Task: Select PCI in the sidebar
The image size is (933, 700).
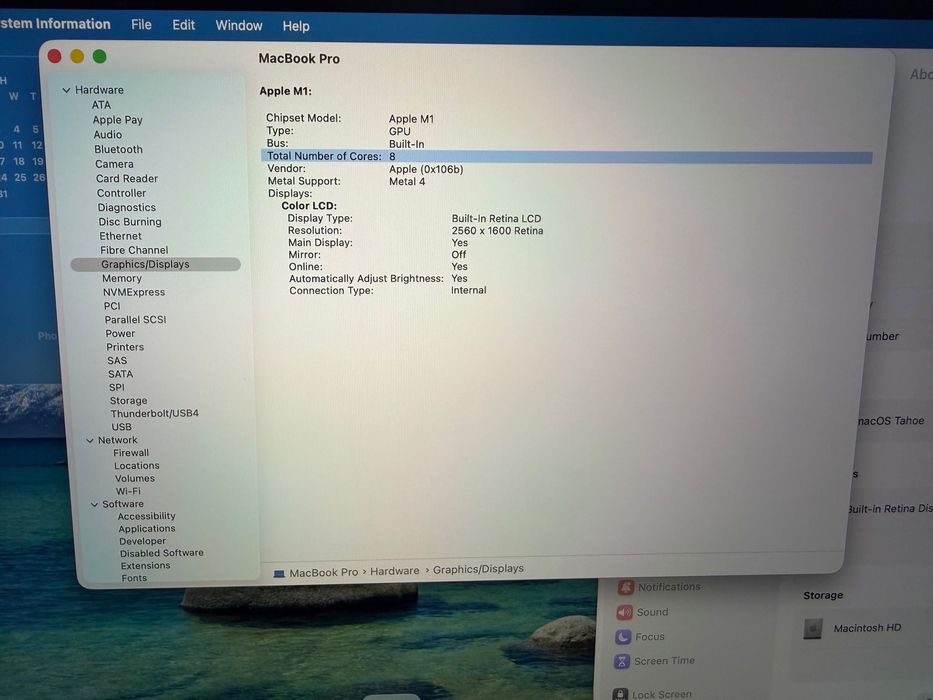Action: tap(112, 306)
